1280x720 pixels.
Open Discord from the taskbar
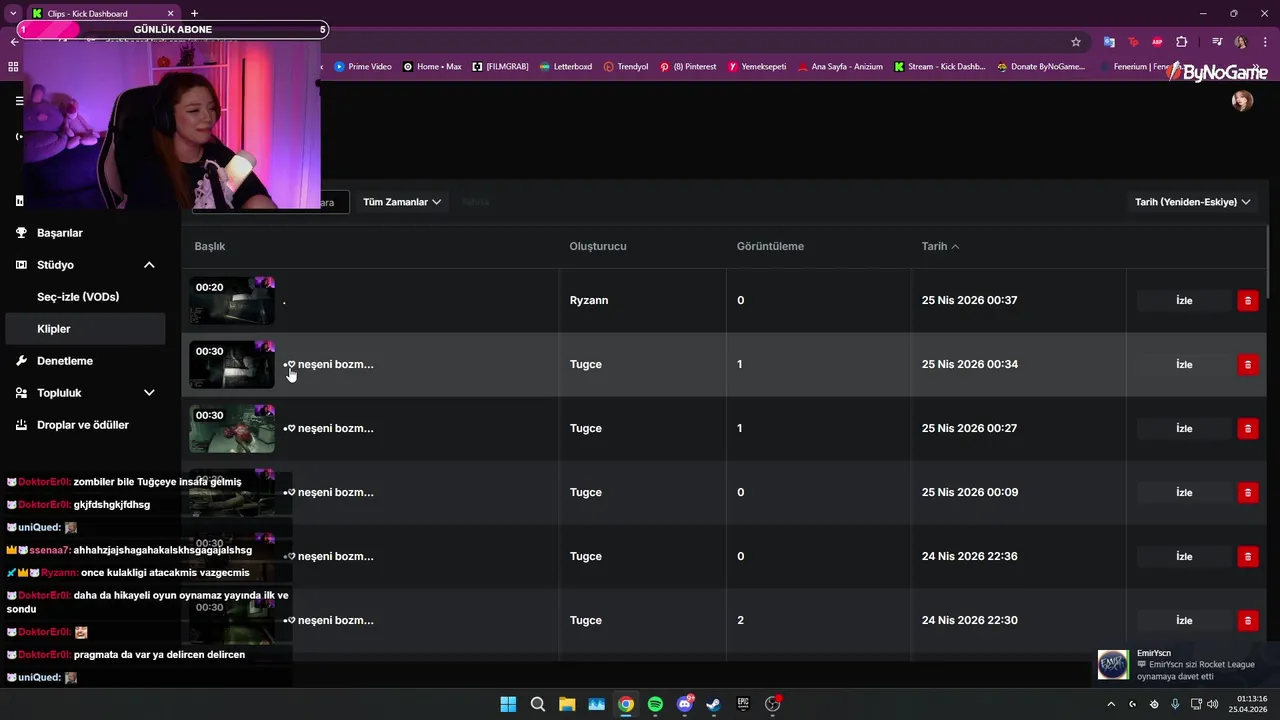point(685,704)
